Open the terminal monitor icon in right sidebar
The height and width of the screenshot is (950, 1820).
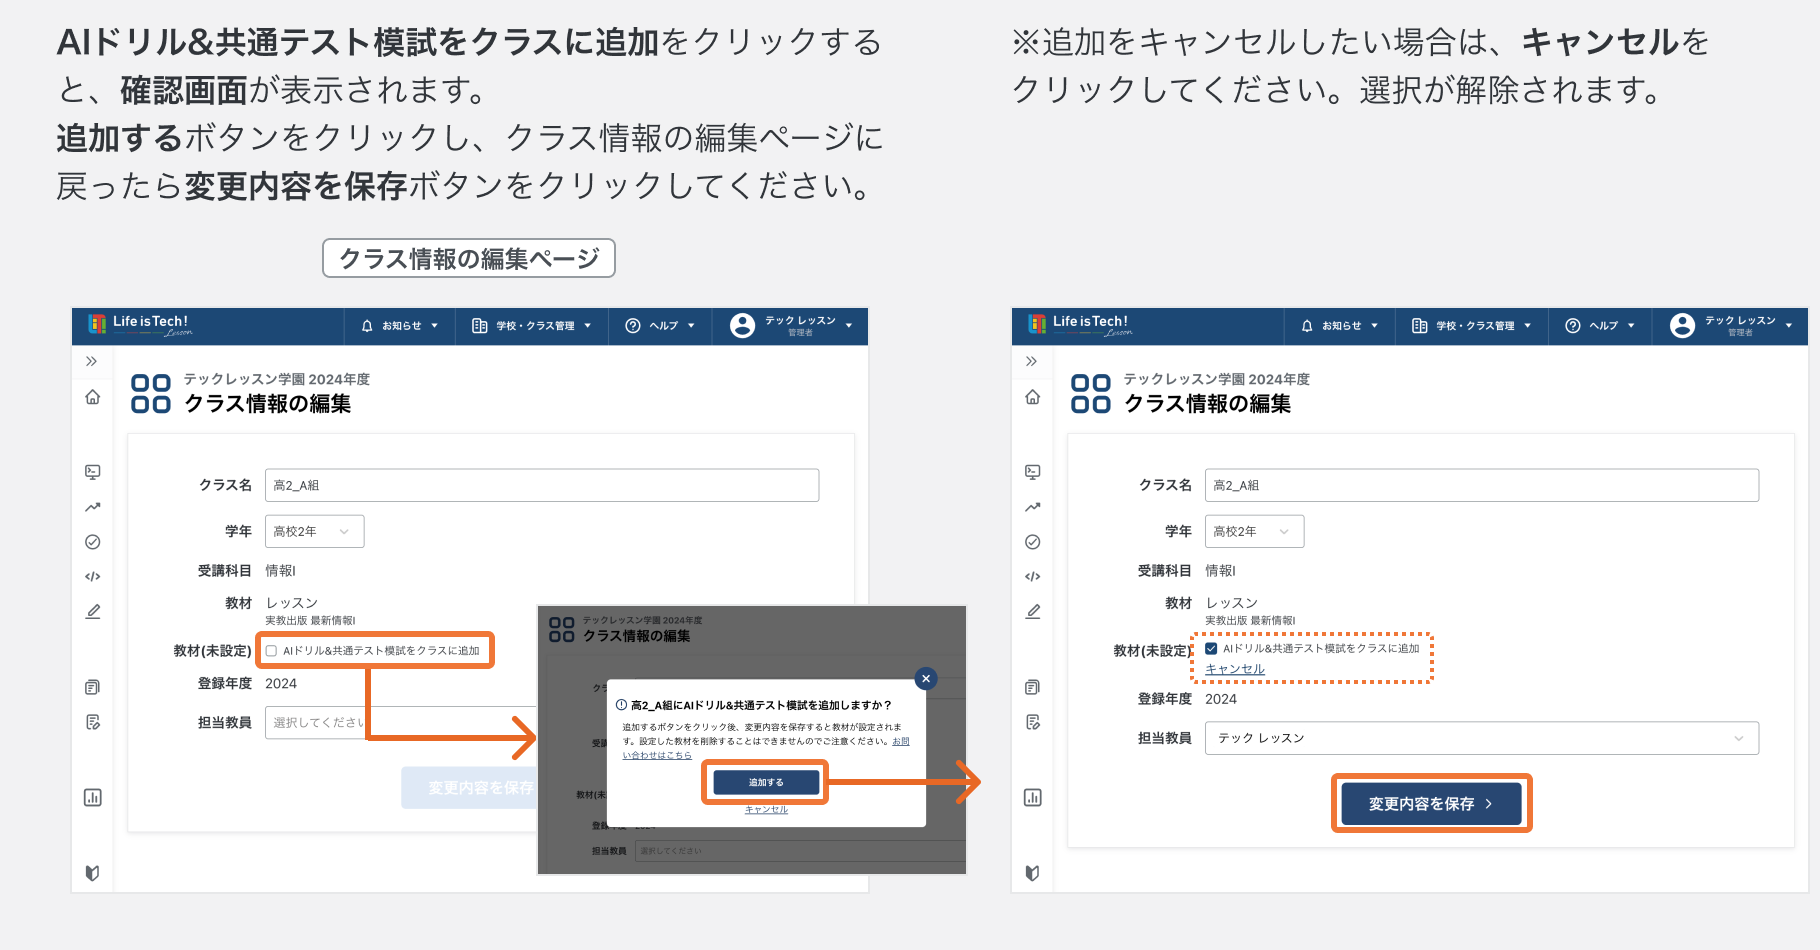click(x=1033, y=472)
